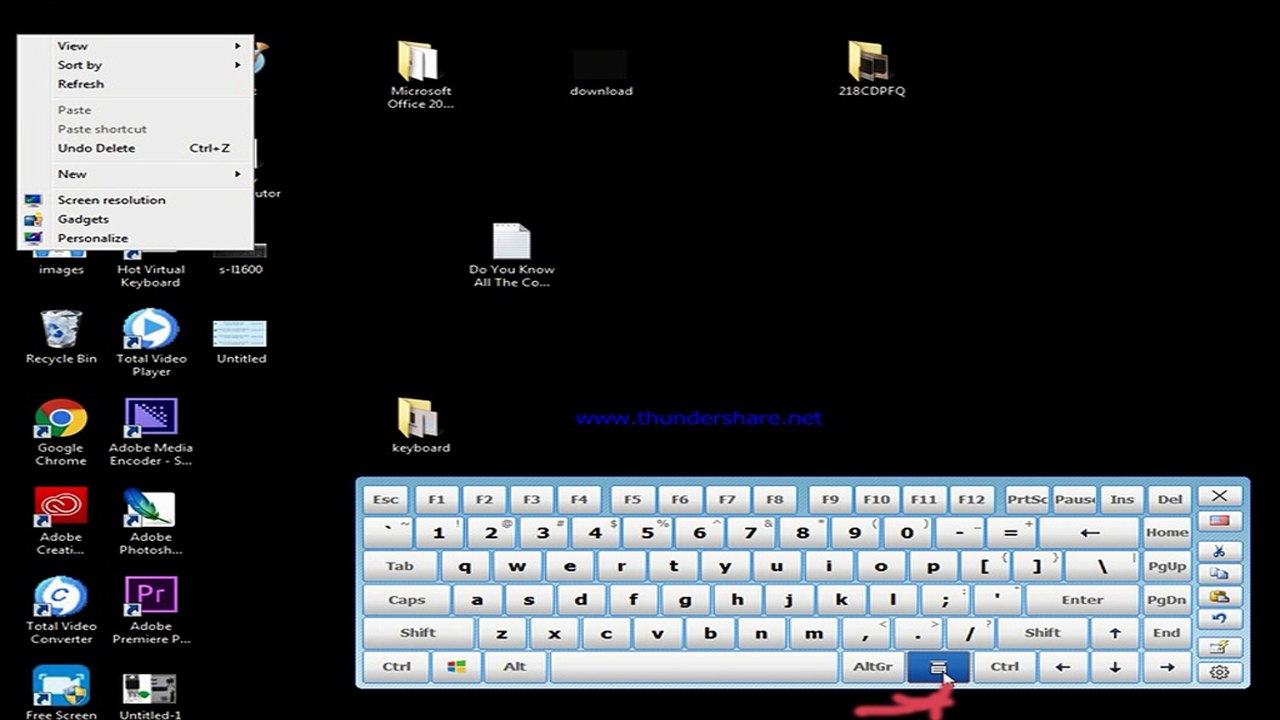Tap the context menu key beside AltGr
Viewport: 1280px width, 720px height.
click(938, 667)
